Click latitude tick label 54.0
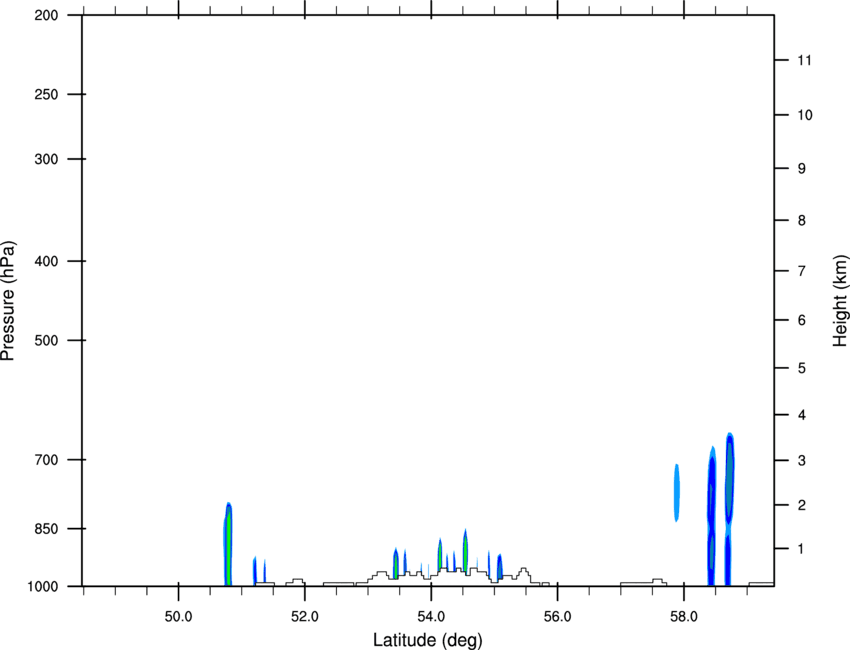Viewport: 850px width, 650px height. coord(431,617)
